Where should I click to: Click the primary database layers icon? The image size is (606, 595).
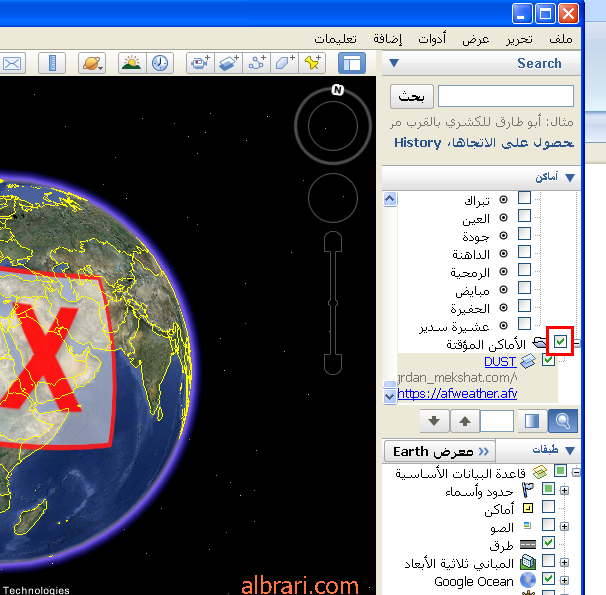click(540, 472)
